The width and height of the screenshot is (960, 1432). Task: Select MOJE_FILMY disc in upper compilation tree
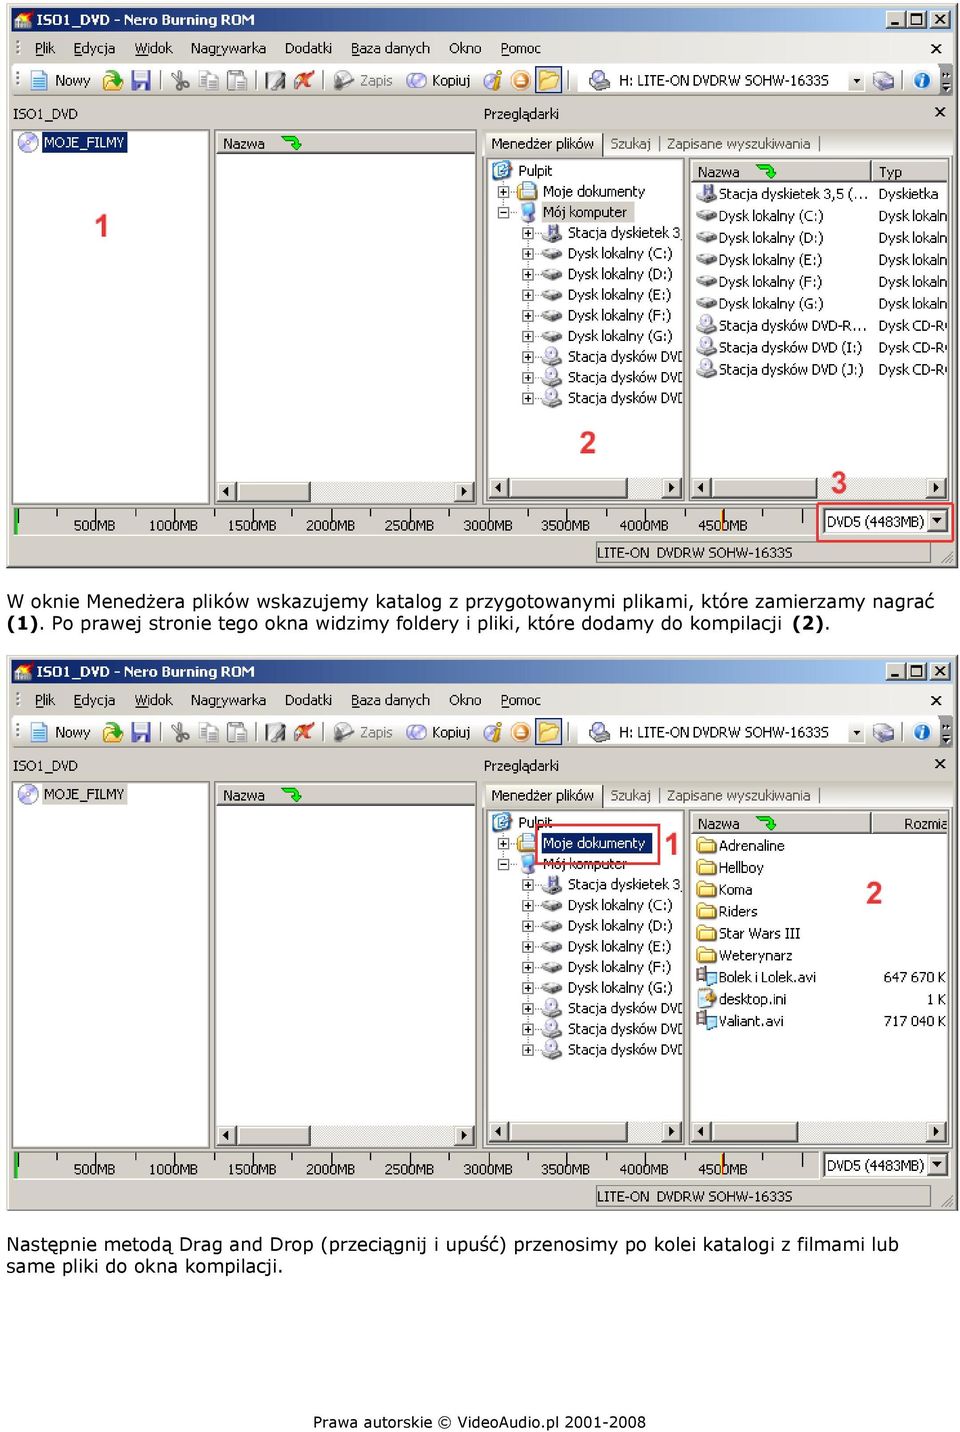(x=84, y=143)
